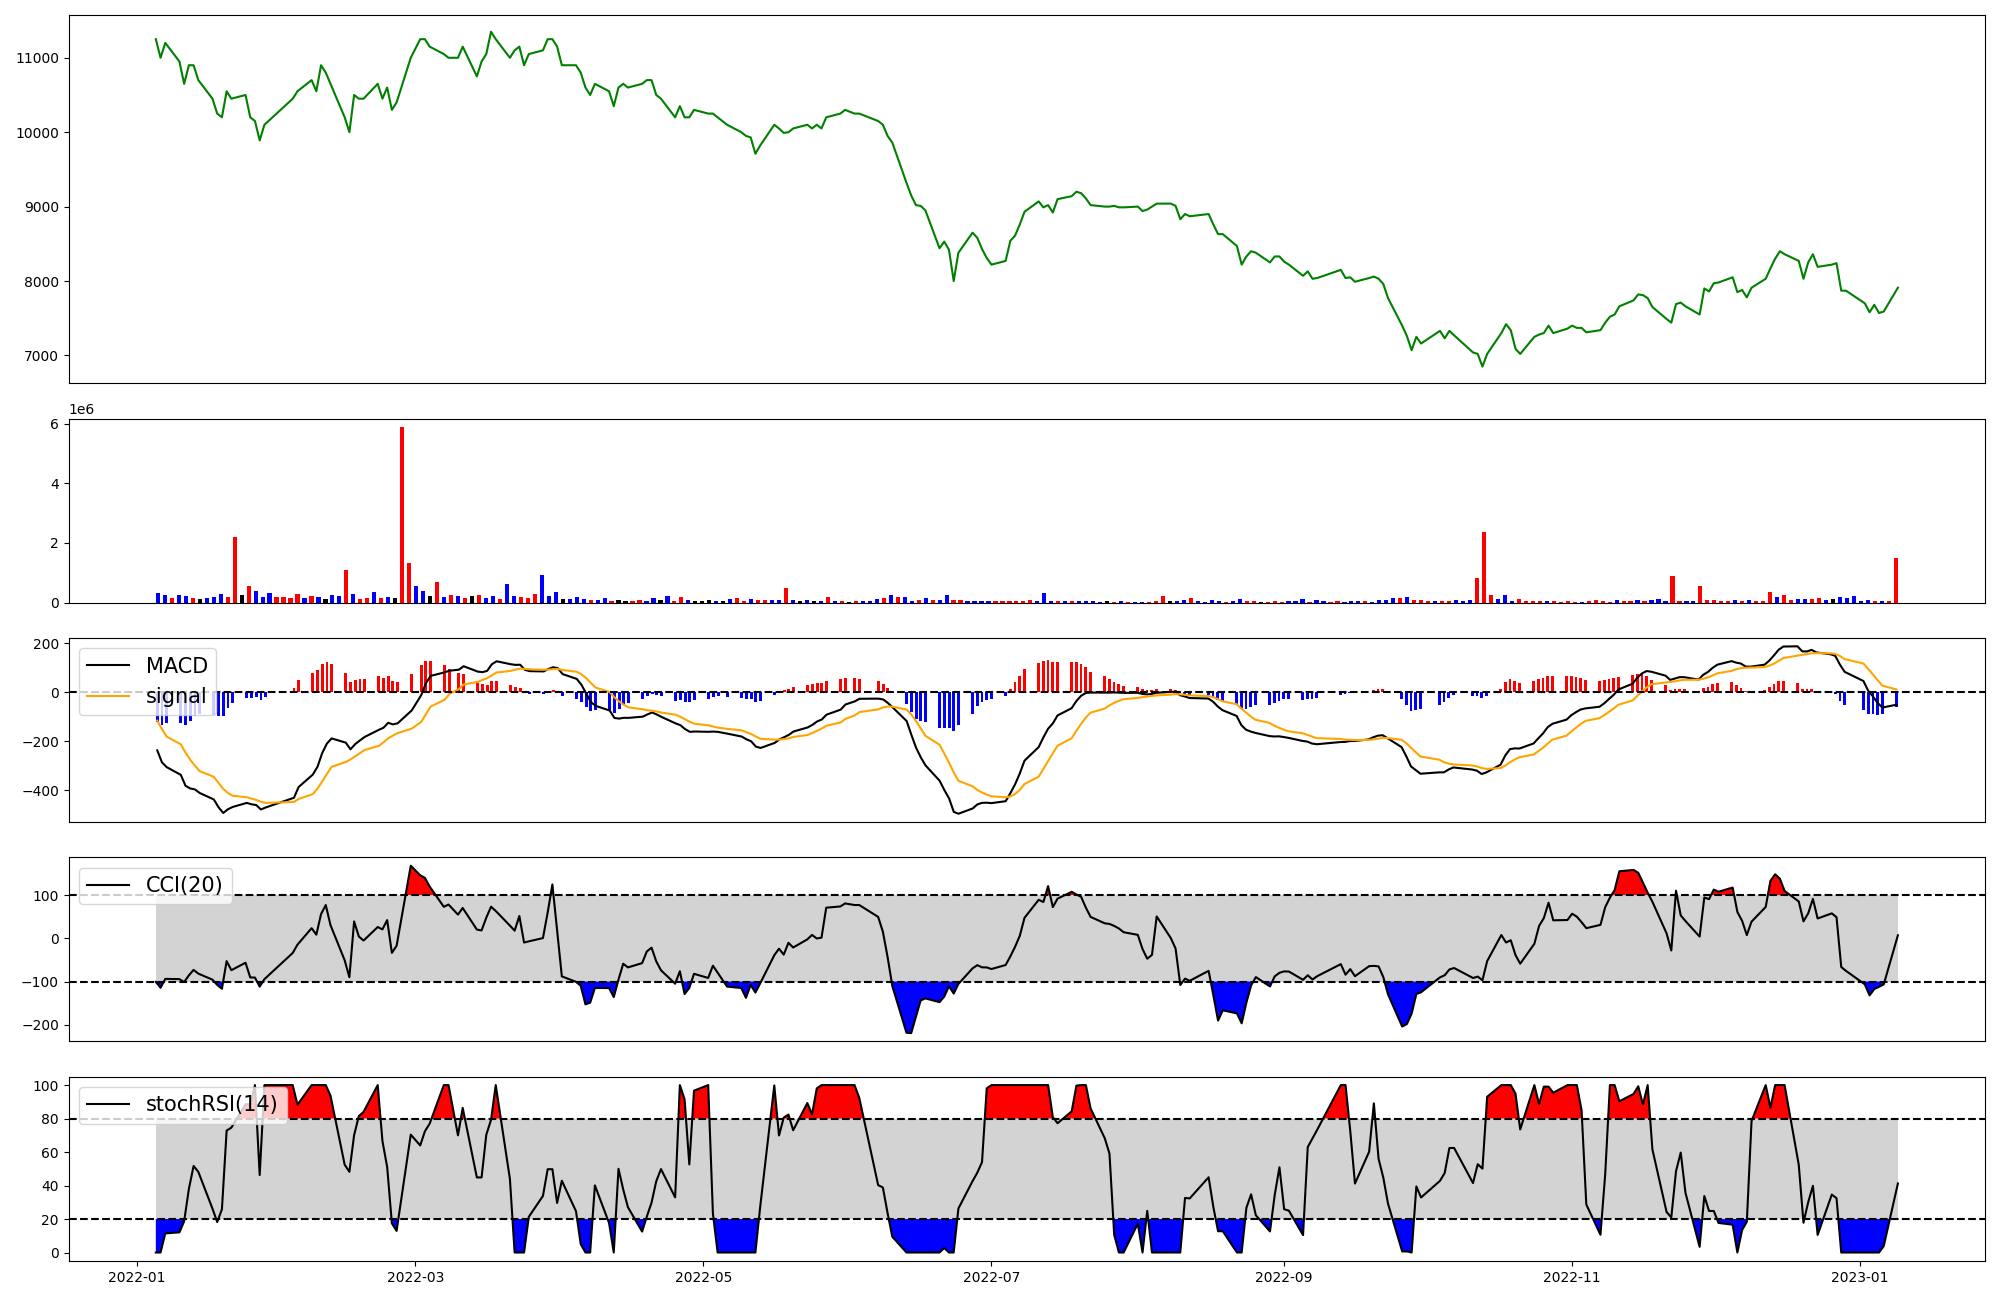This screenshot has height=1300, width=2000.
Task: Click the 2023-01 x-axis tick label
Action: 1859,1276
